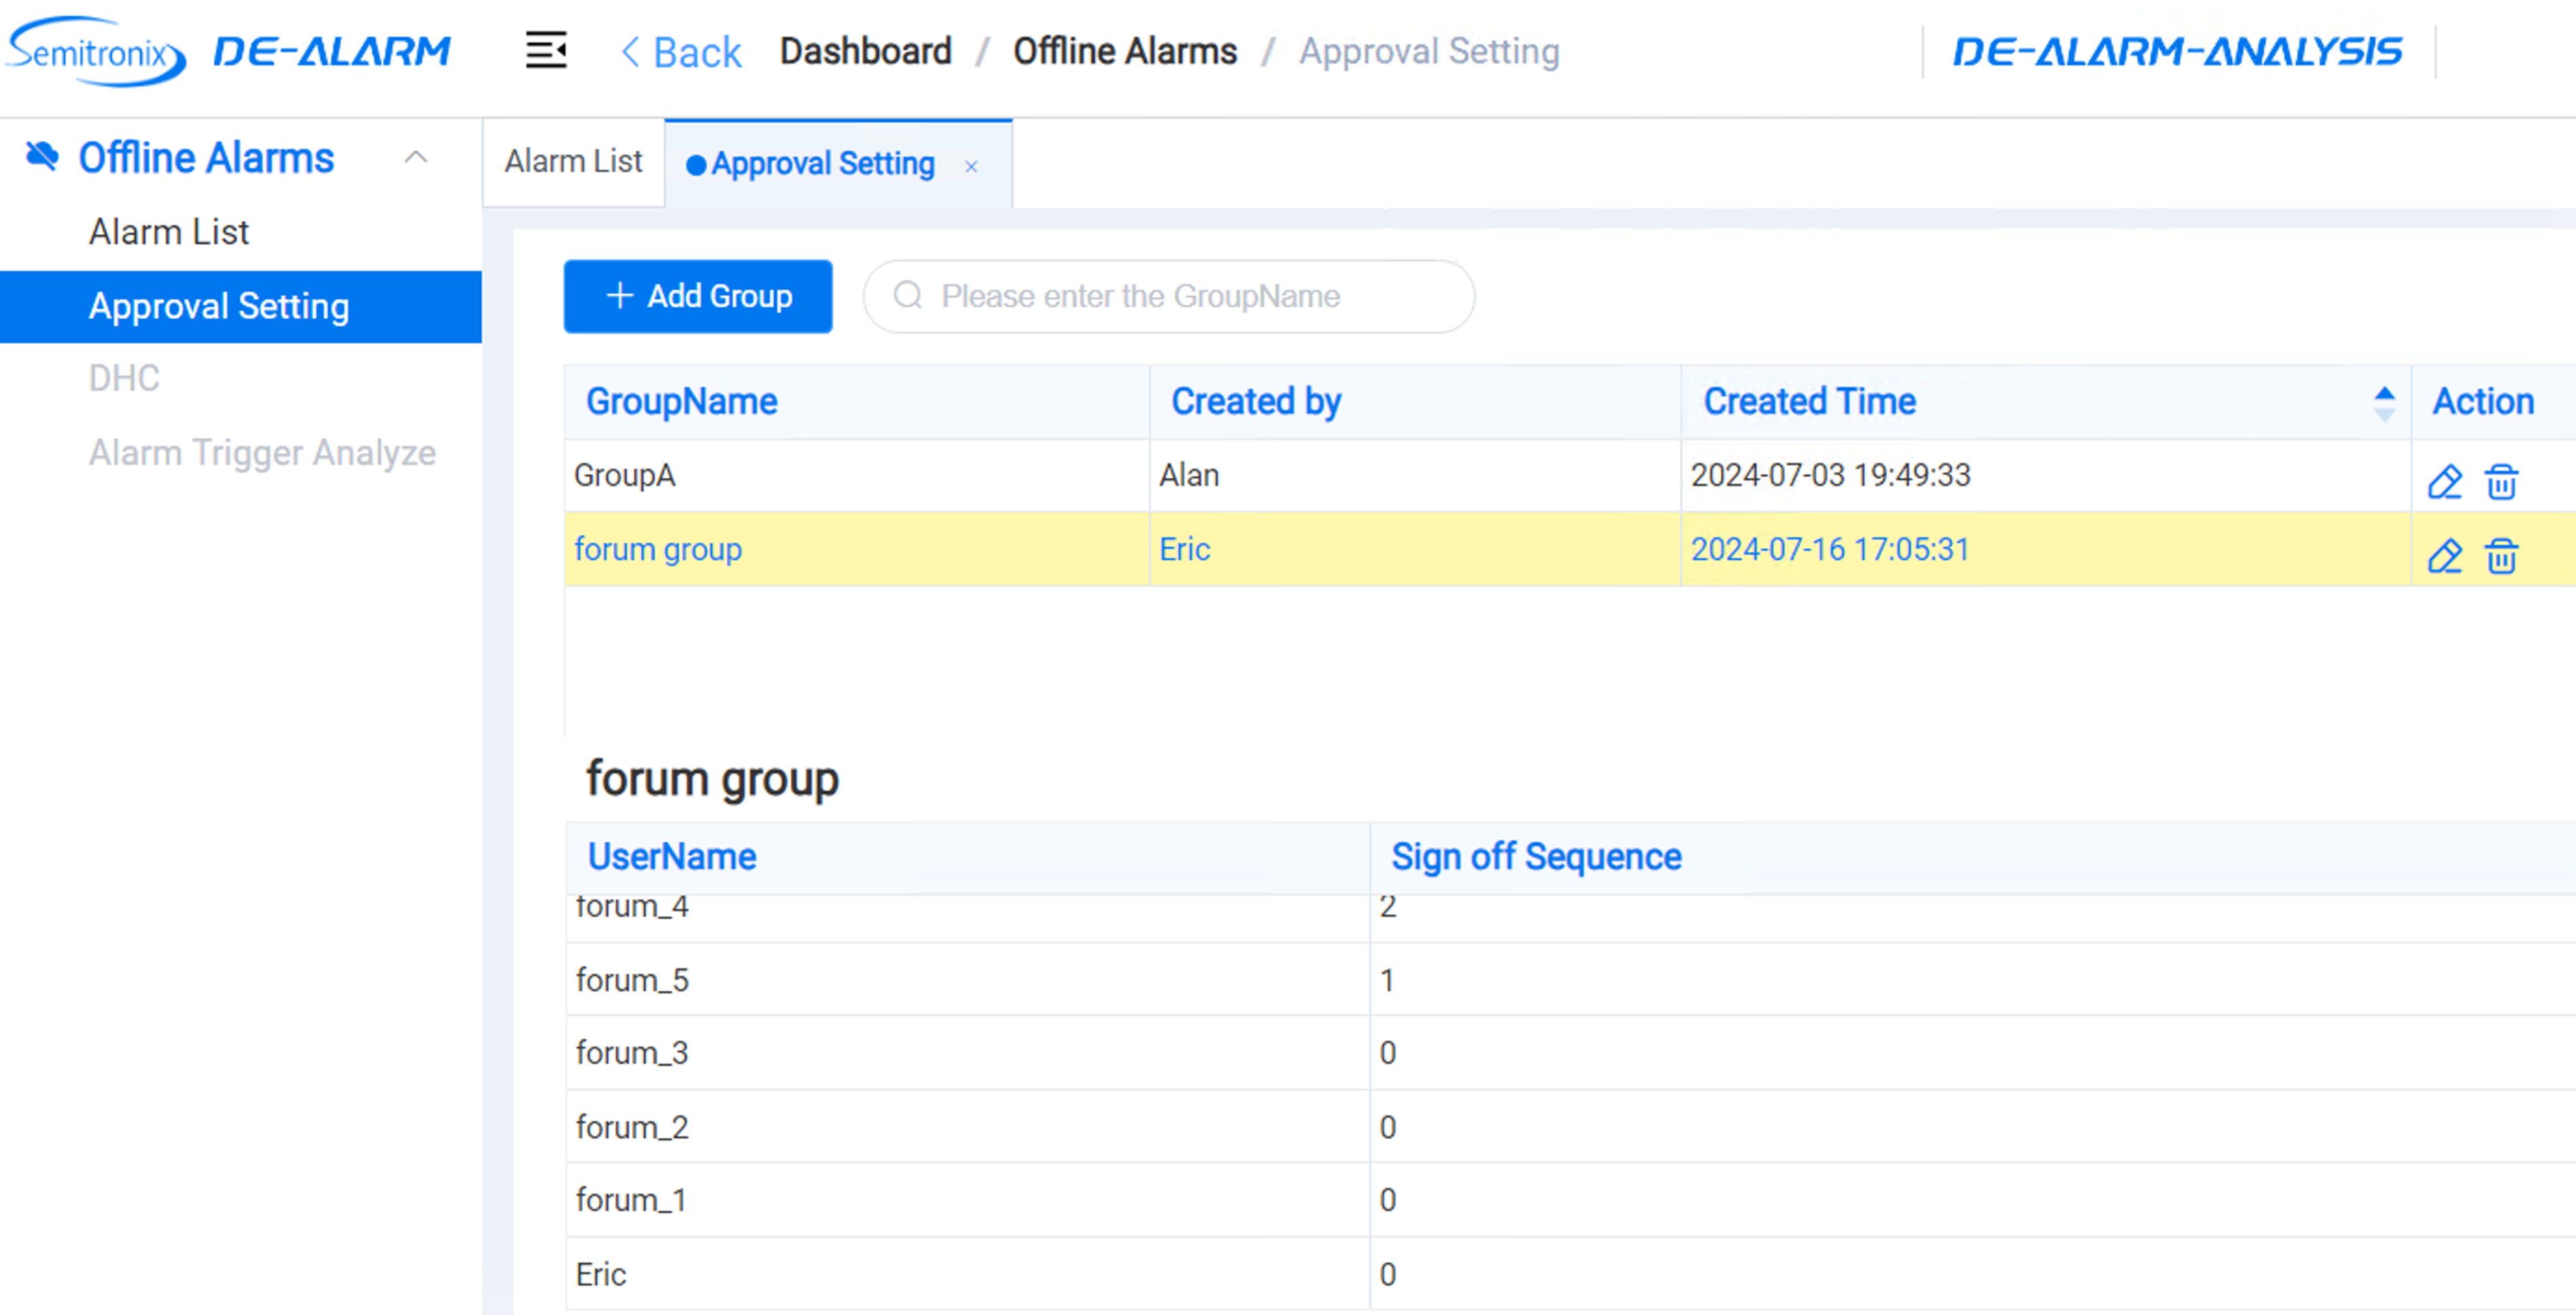Image resolution: width=2576 pixels, height=1315 pixels.
Task: Click the edit icon for forum group
Action: [2444, 556]
